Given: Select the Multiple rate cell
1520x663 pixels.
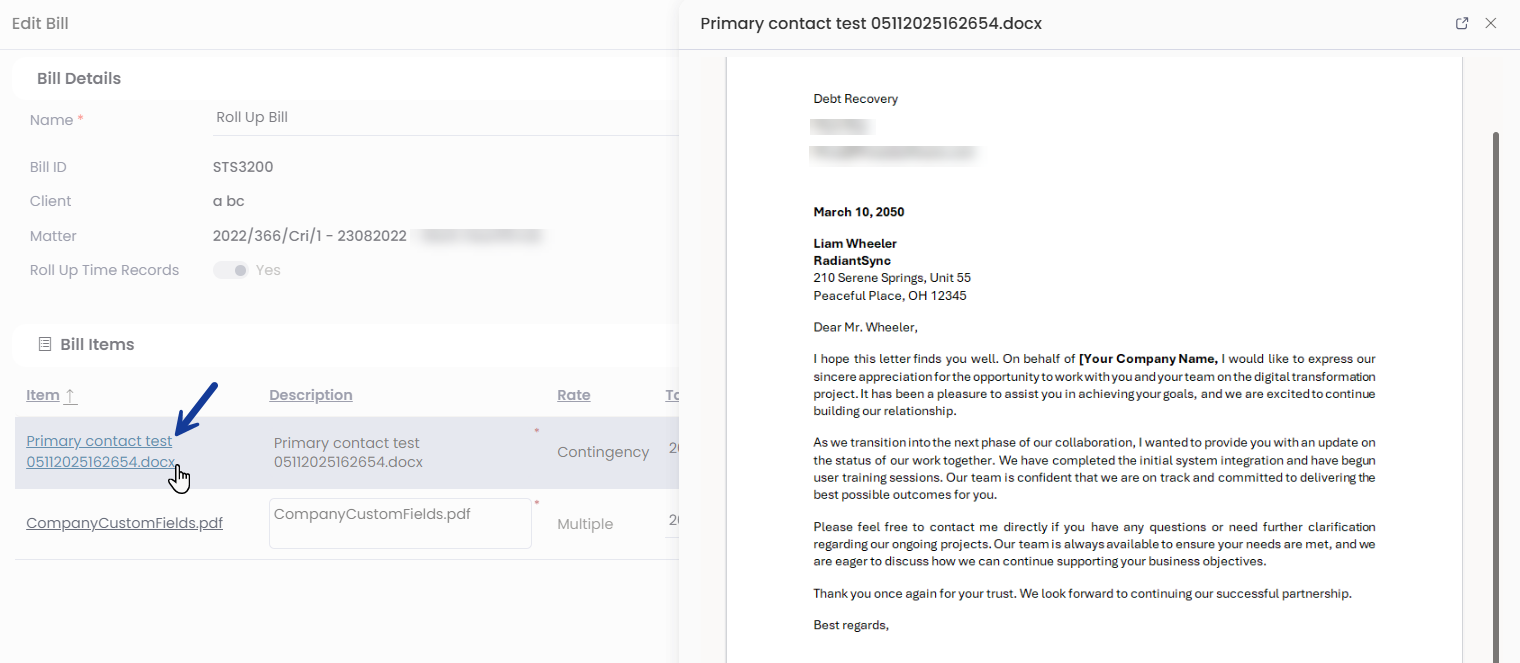Looking at the screenshot, I should point(585,524).
